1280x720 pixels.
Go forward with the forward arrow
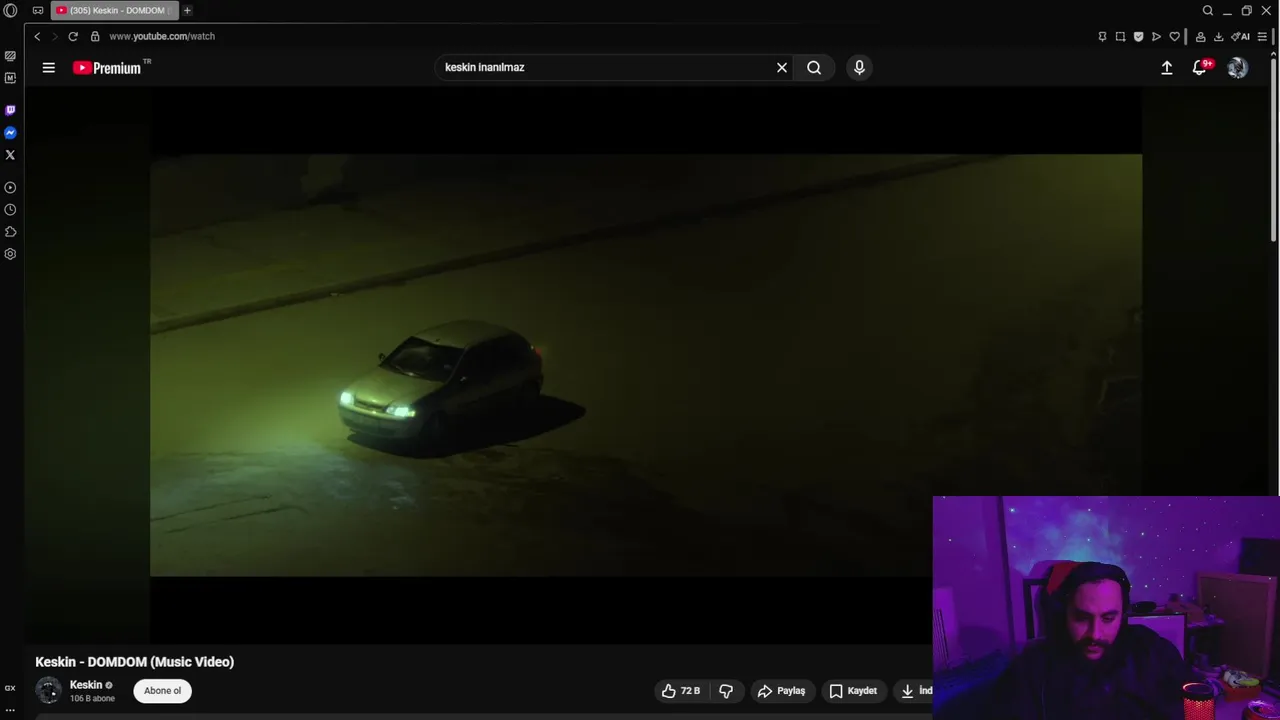55,36
